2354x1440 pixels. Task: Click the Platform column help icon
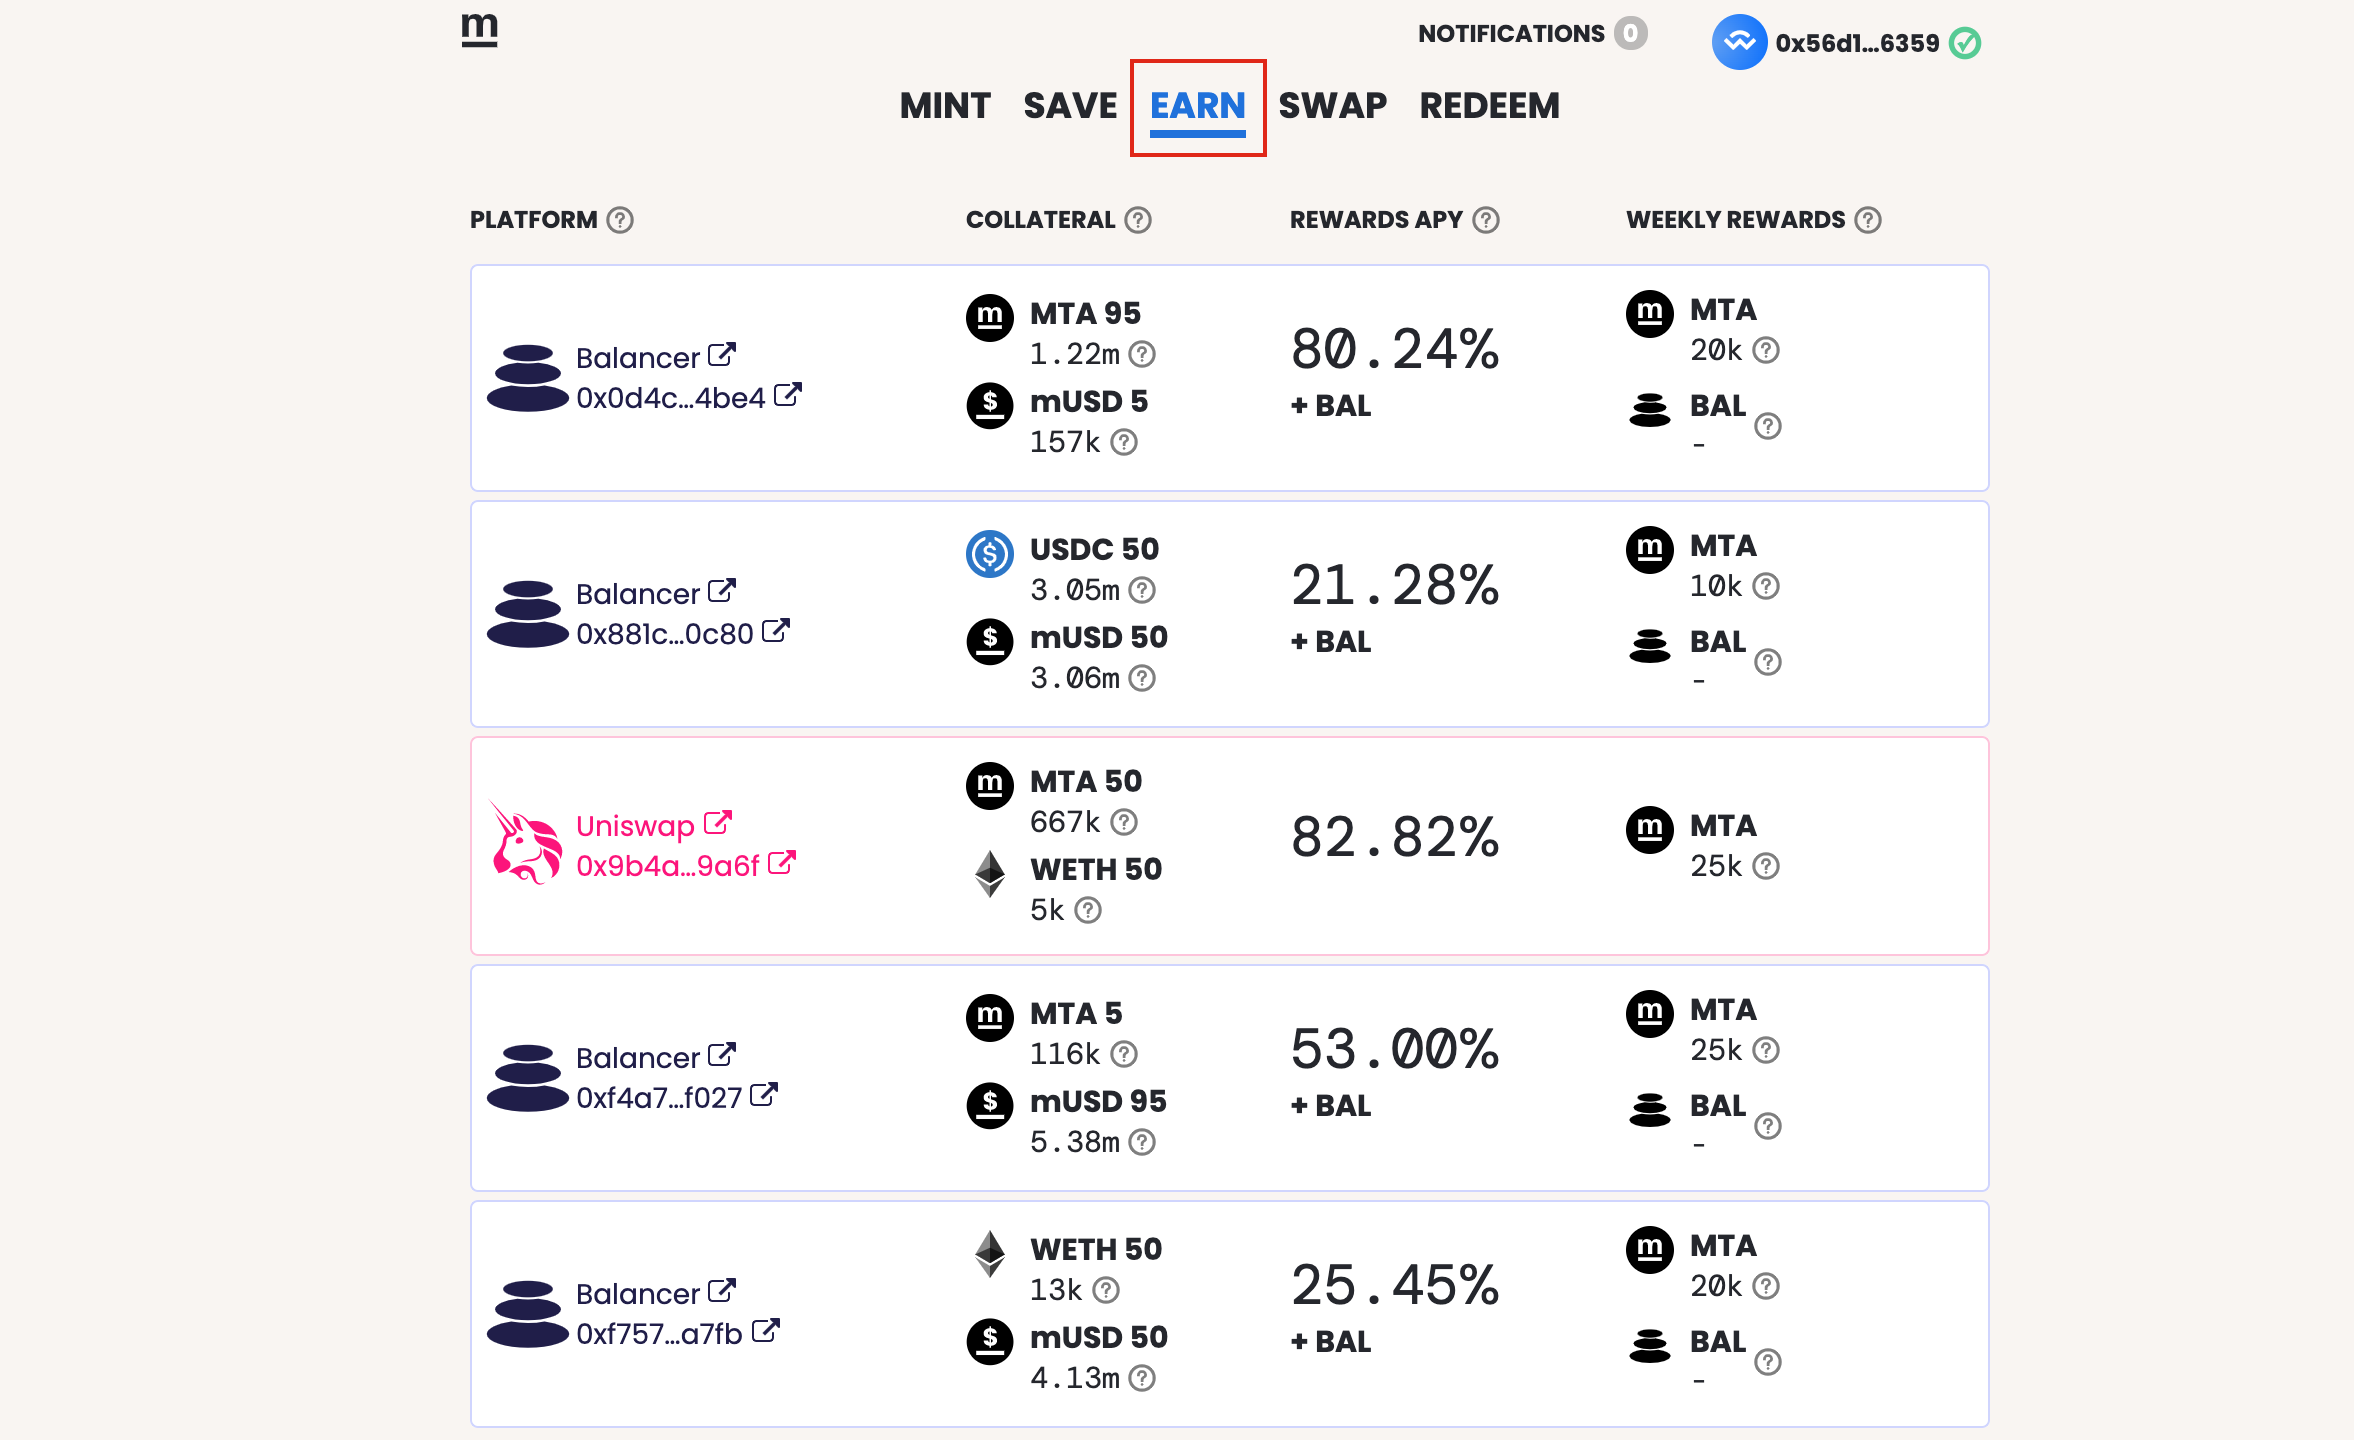(620, 220)
